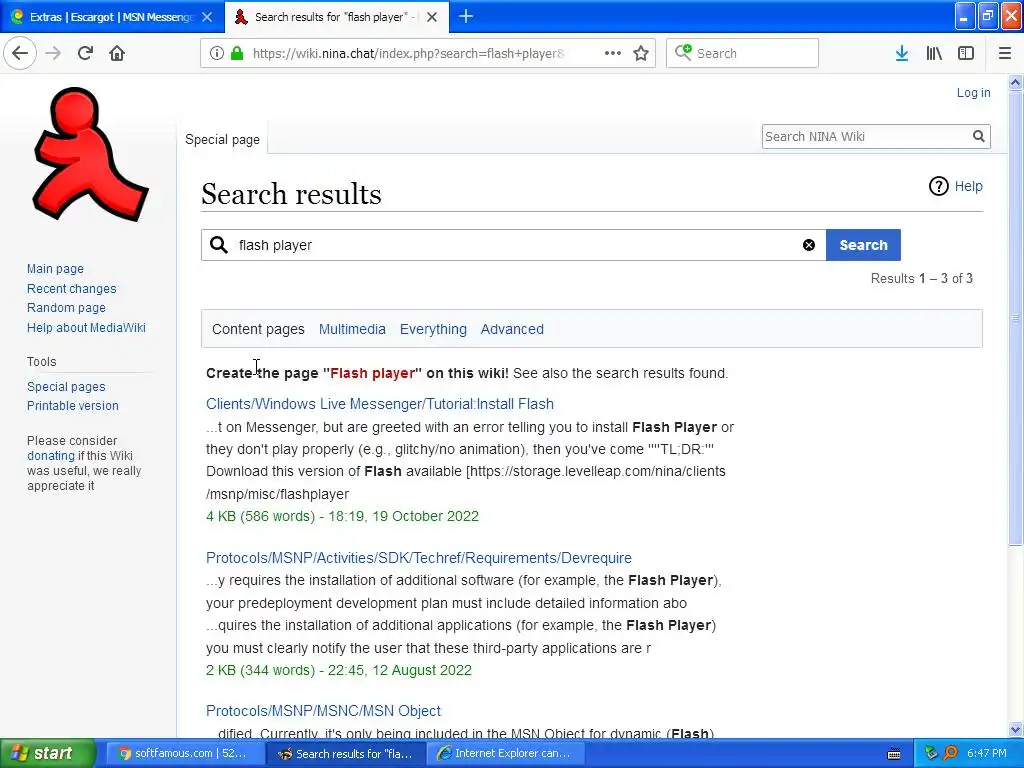
Task: Open Advanced search options
Action: point(512,329)
